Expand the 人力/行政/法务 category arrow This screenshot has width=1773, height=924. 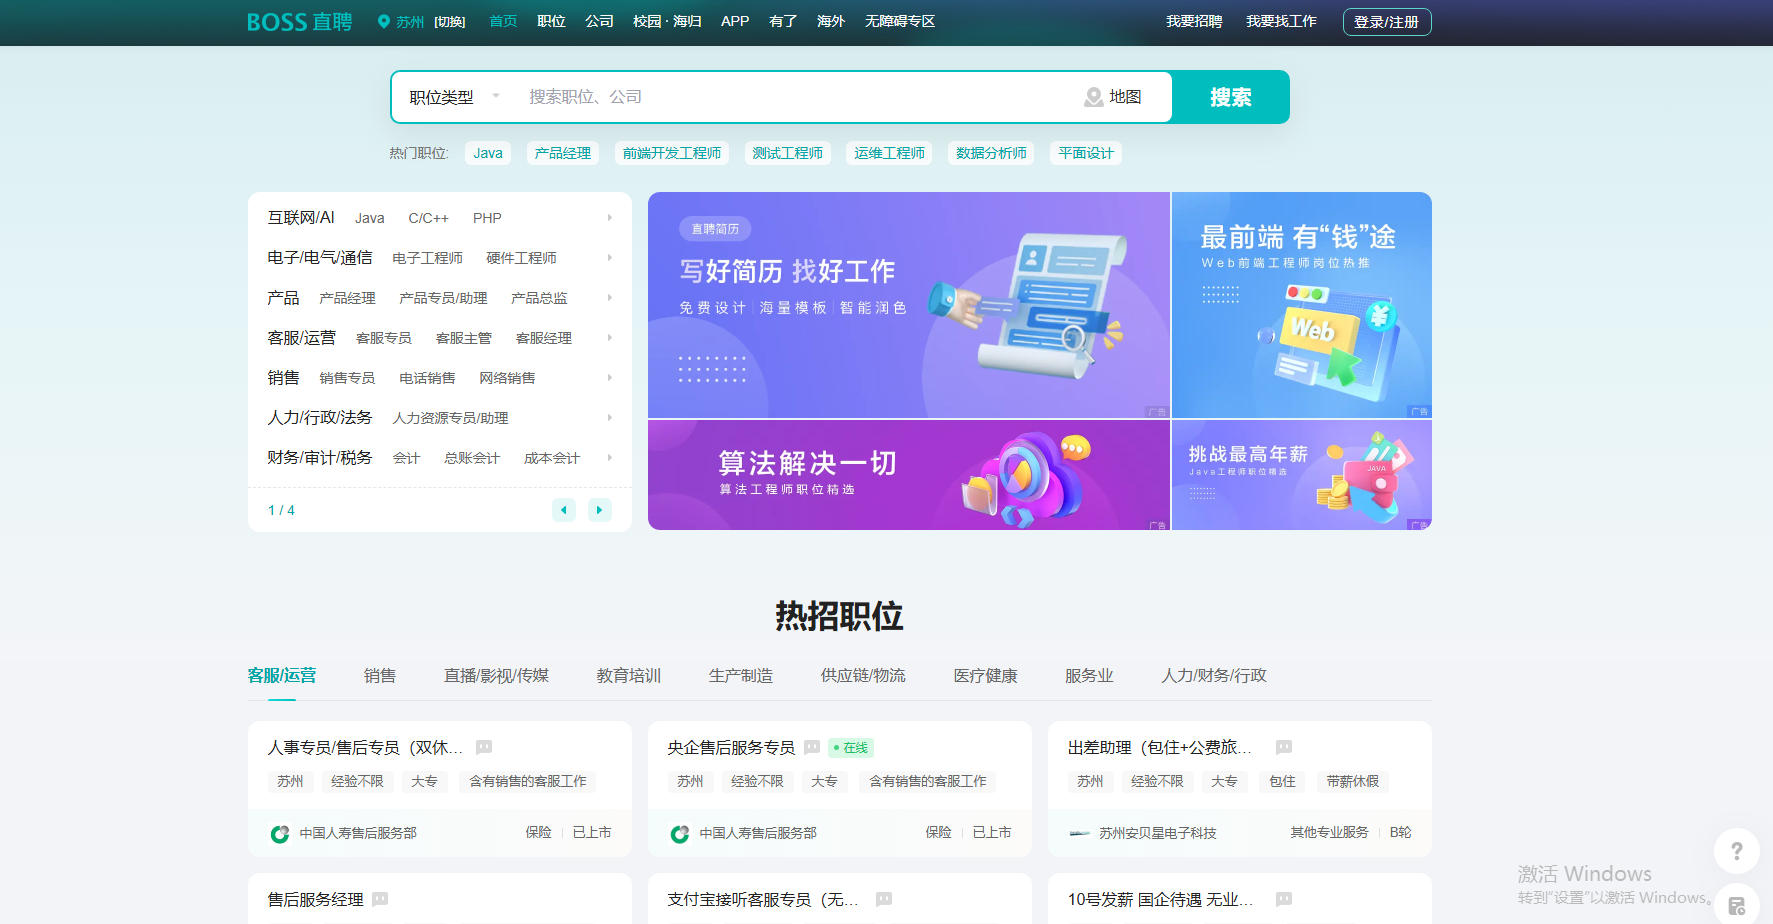coord(610,417)
